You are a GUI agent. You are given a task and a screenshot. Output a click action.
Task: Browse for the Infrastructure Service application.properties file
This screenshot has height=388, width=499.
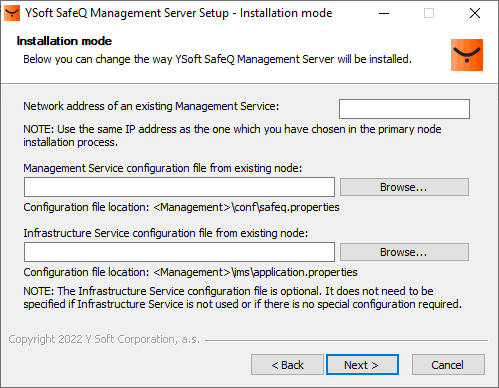pos(404,252)
